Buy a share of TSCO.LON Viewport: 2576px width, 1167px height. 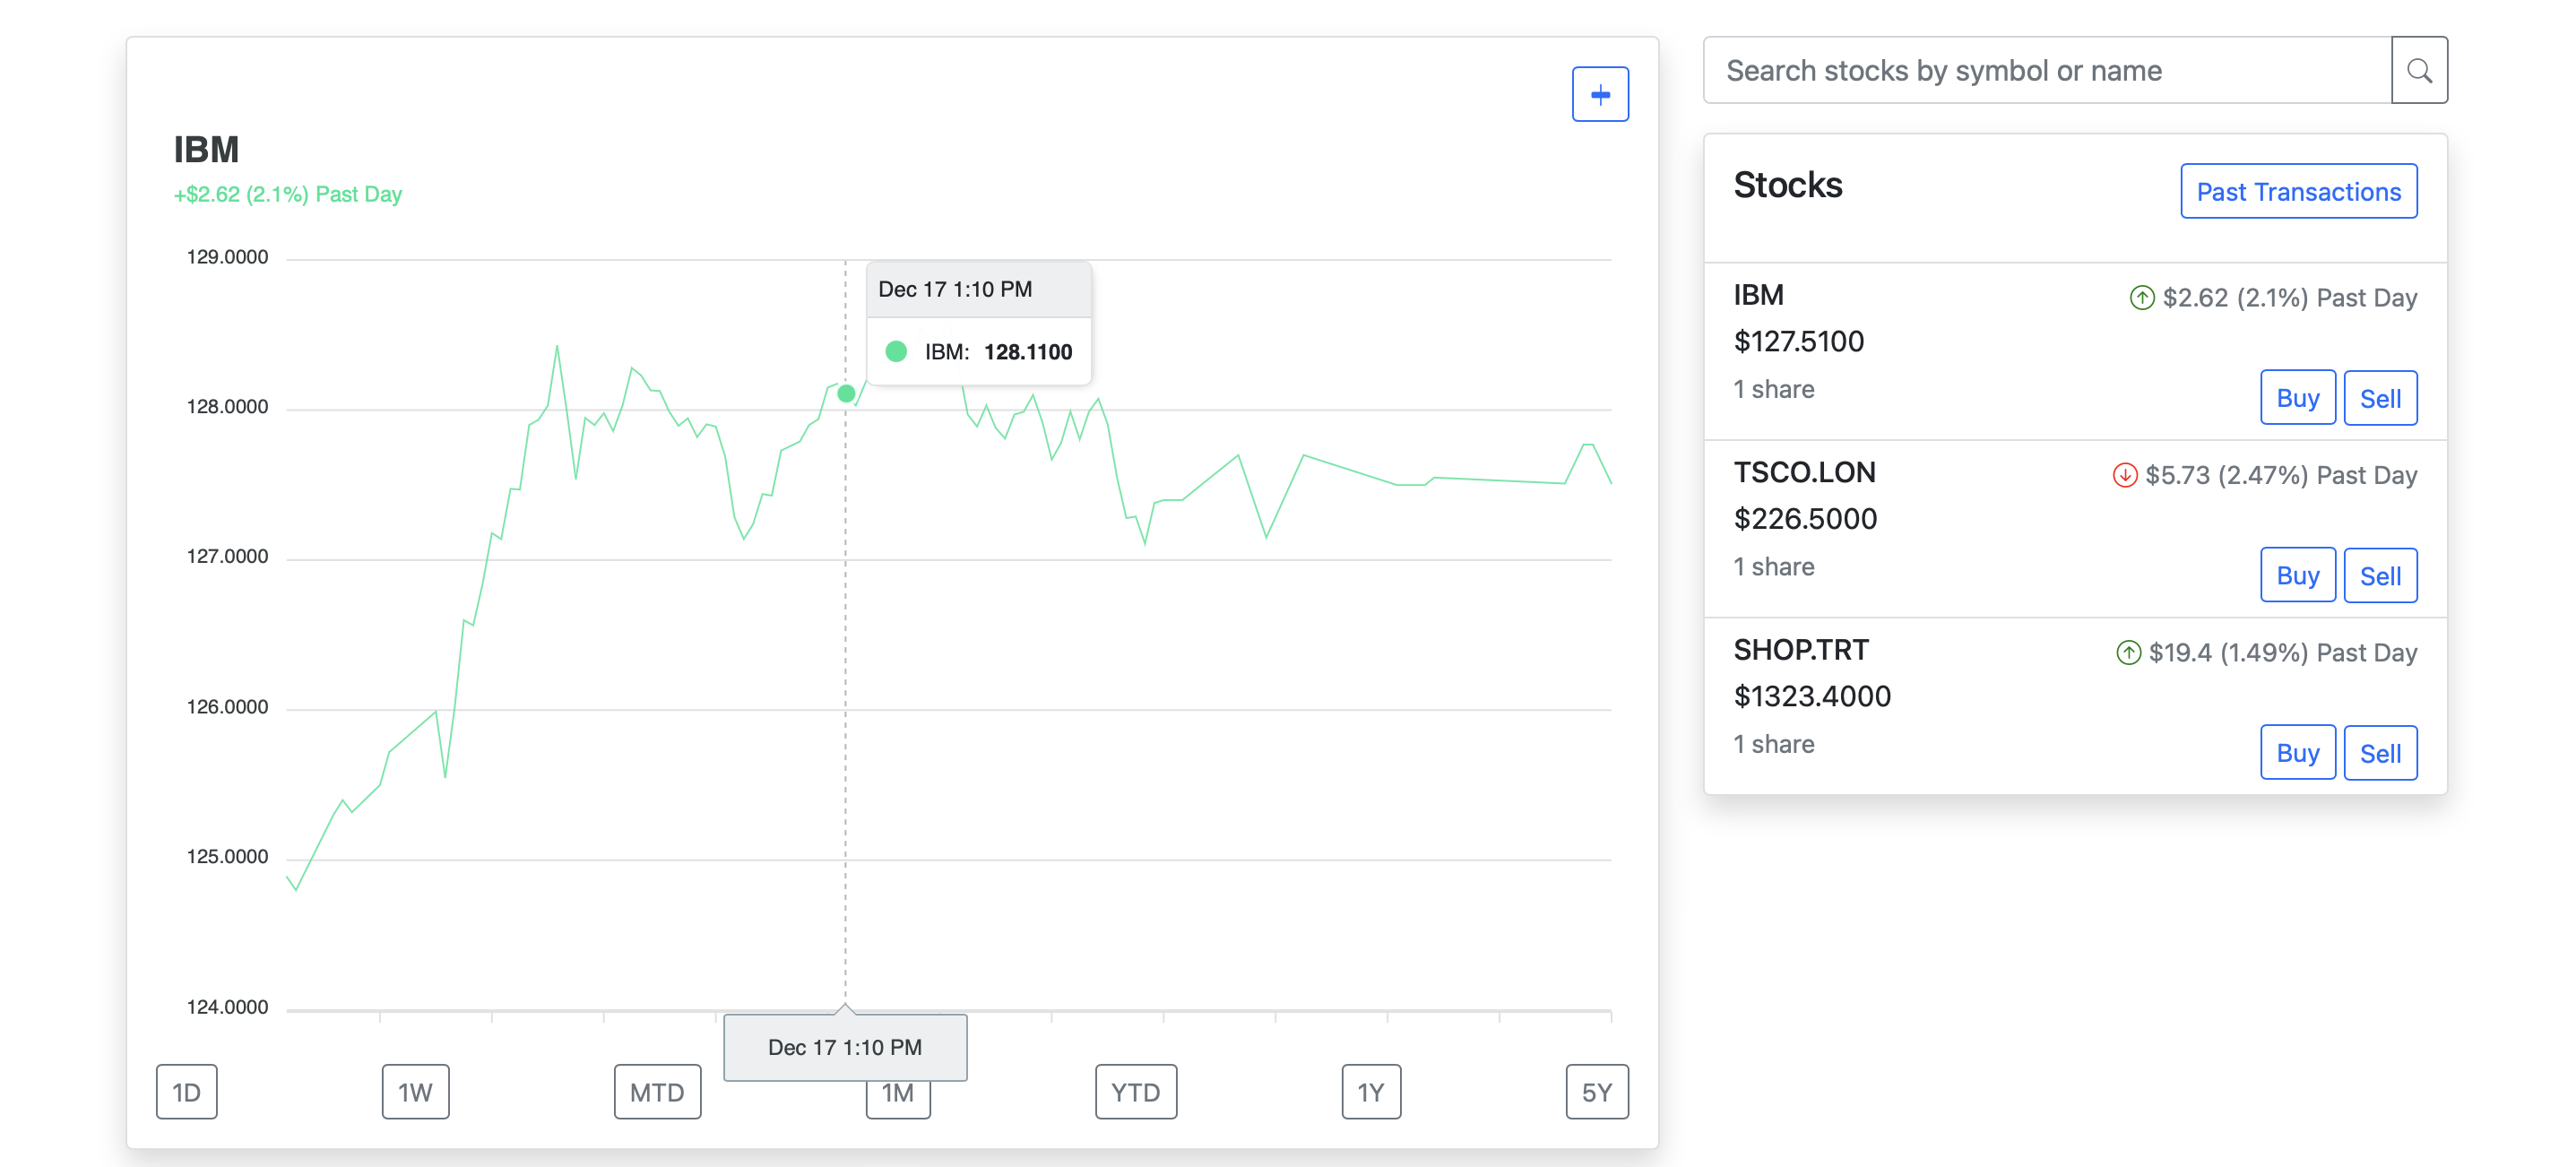coord(2297,575)
